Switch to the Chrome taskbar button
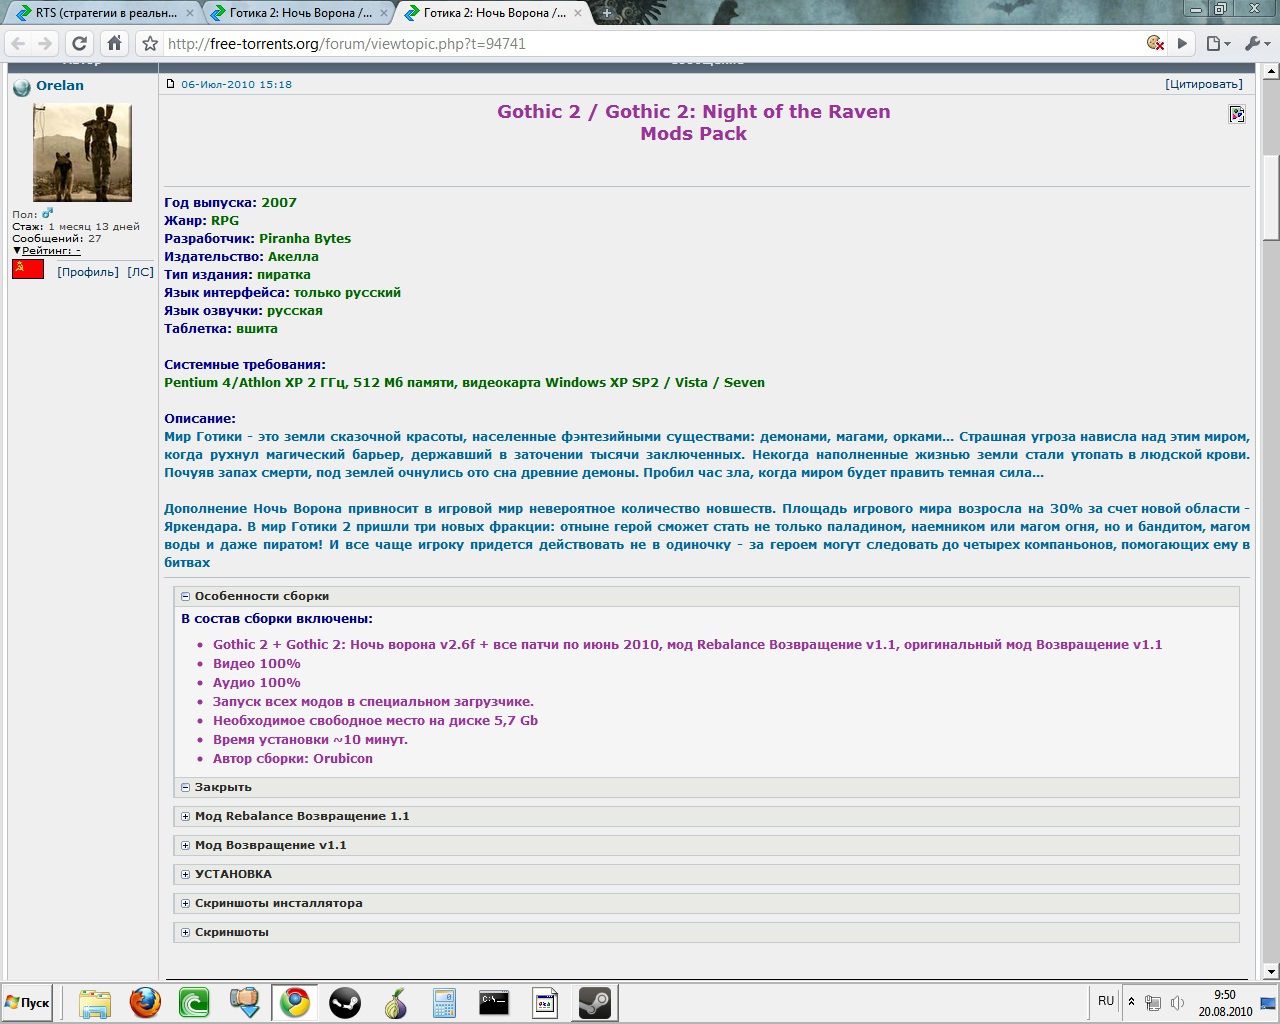 [x=294, y=1003]
